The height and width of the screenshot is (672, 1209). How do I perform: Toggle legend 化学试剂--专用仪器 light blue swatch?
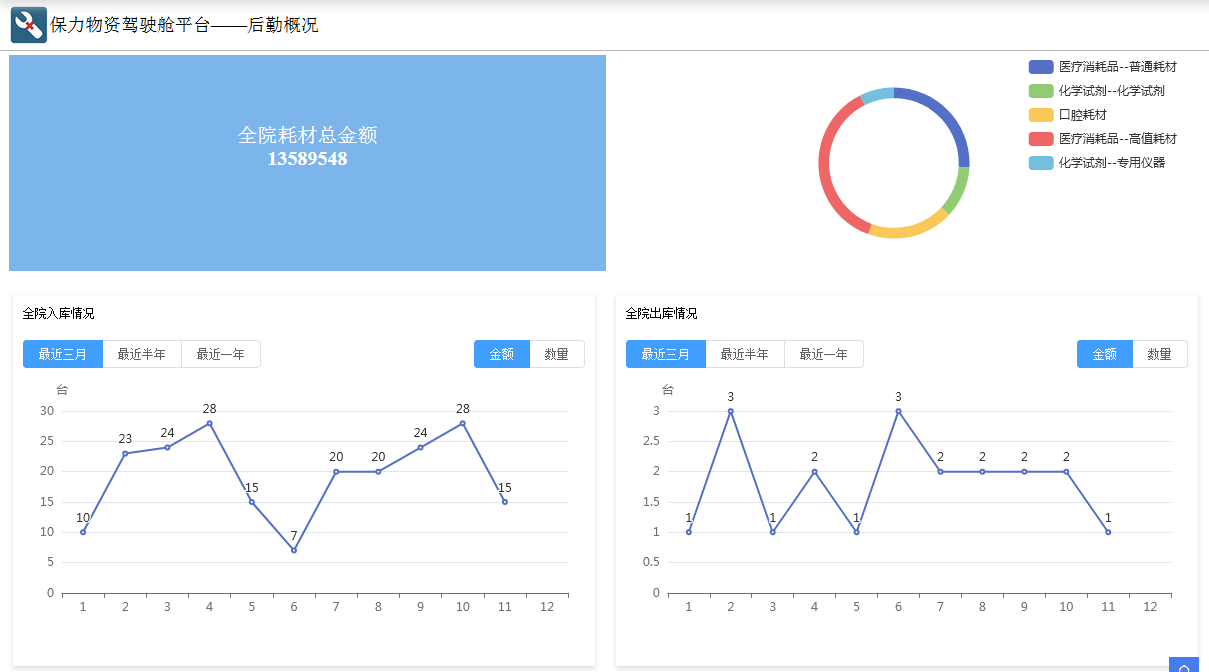(1041, 163)
